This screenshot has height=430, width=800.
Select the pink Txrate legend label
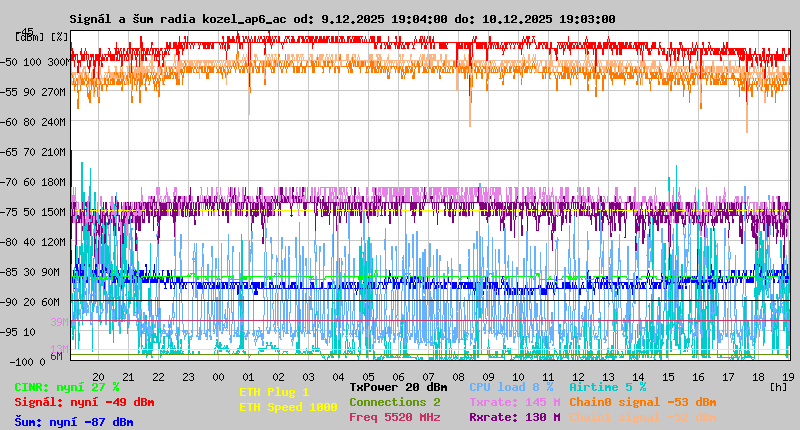514,402
